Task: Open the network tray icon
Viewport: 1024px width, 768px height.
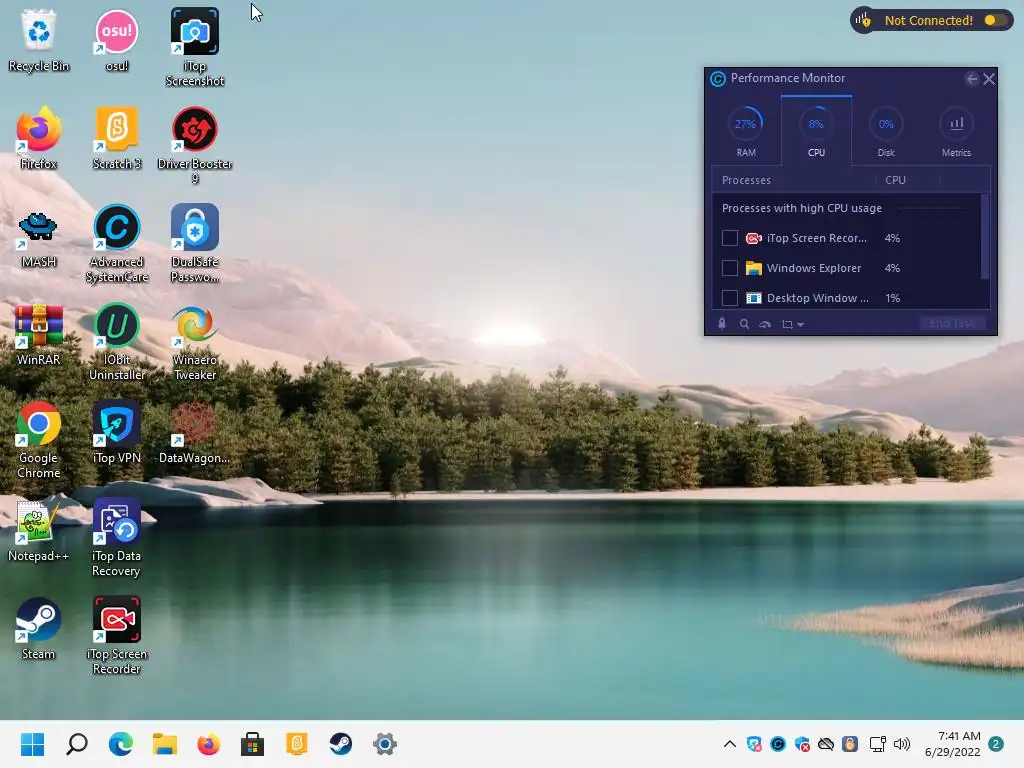Action: coord(878,744)
